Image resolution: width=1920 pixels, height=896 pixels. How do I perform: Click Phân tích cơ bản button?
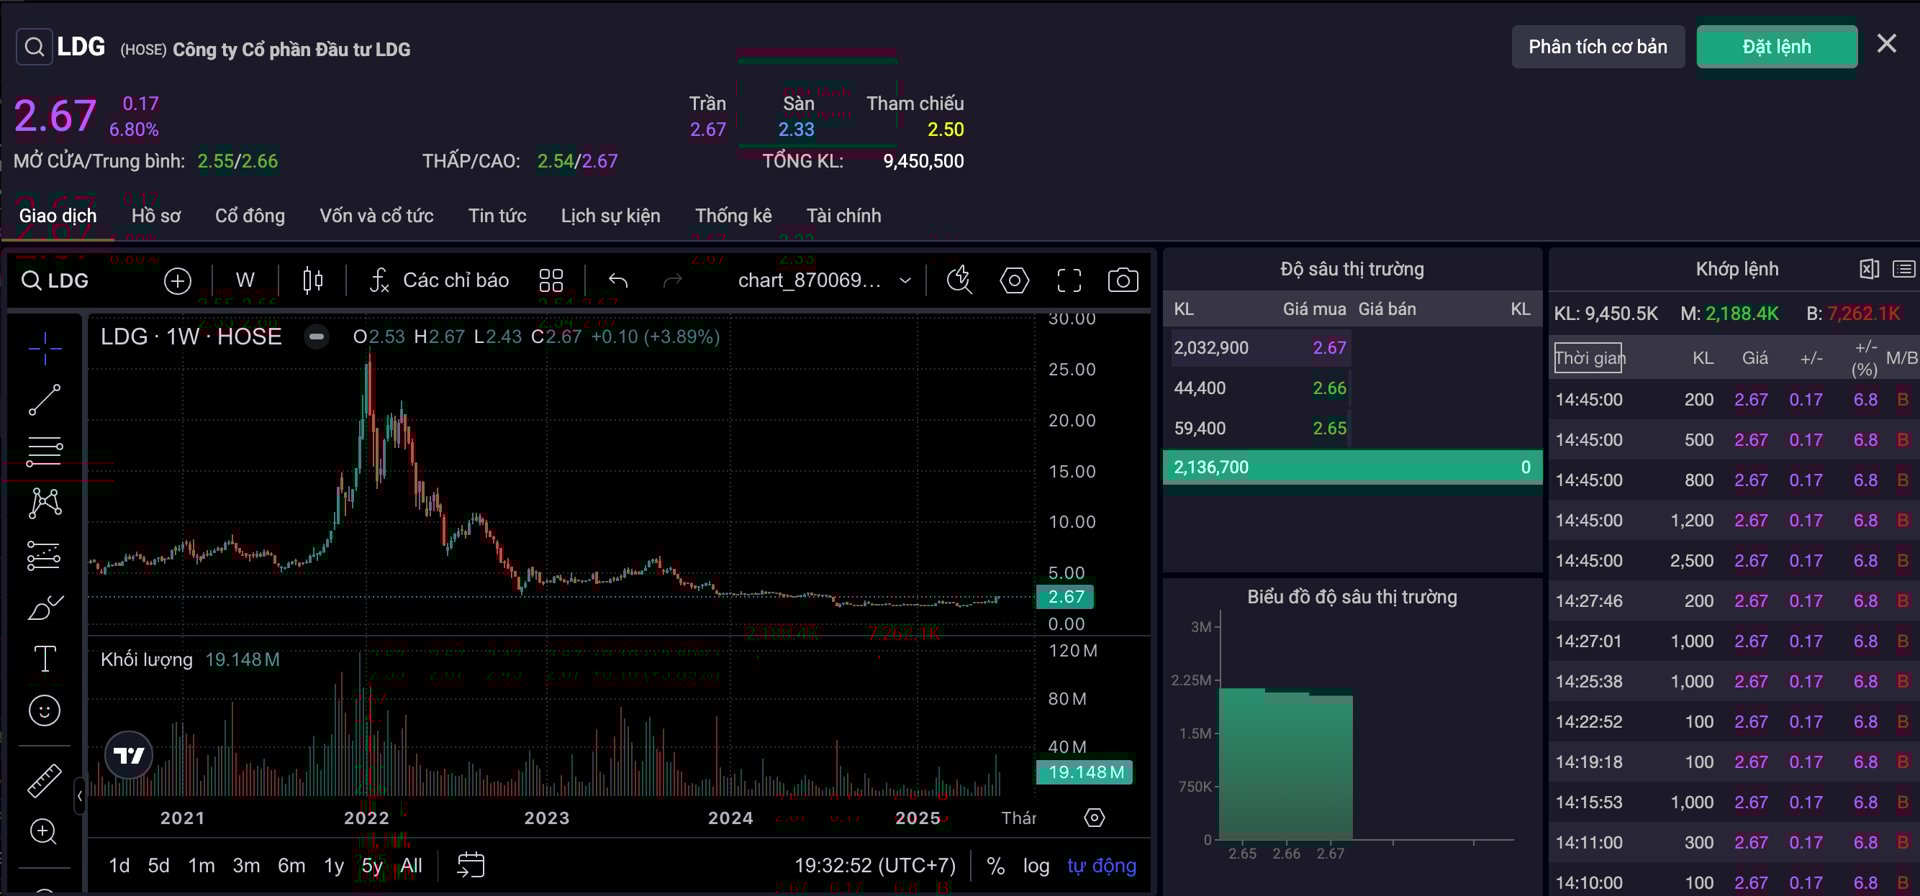pos(1597,47)
